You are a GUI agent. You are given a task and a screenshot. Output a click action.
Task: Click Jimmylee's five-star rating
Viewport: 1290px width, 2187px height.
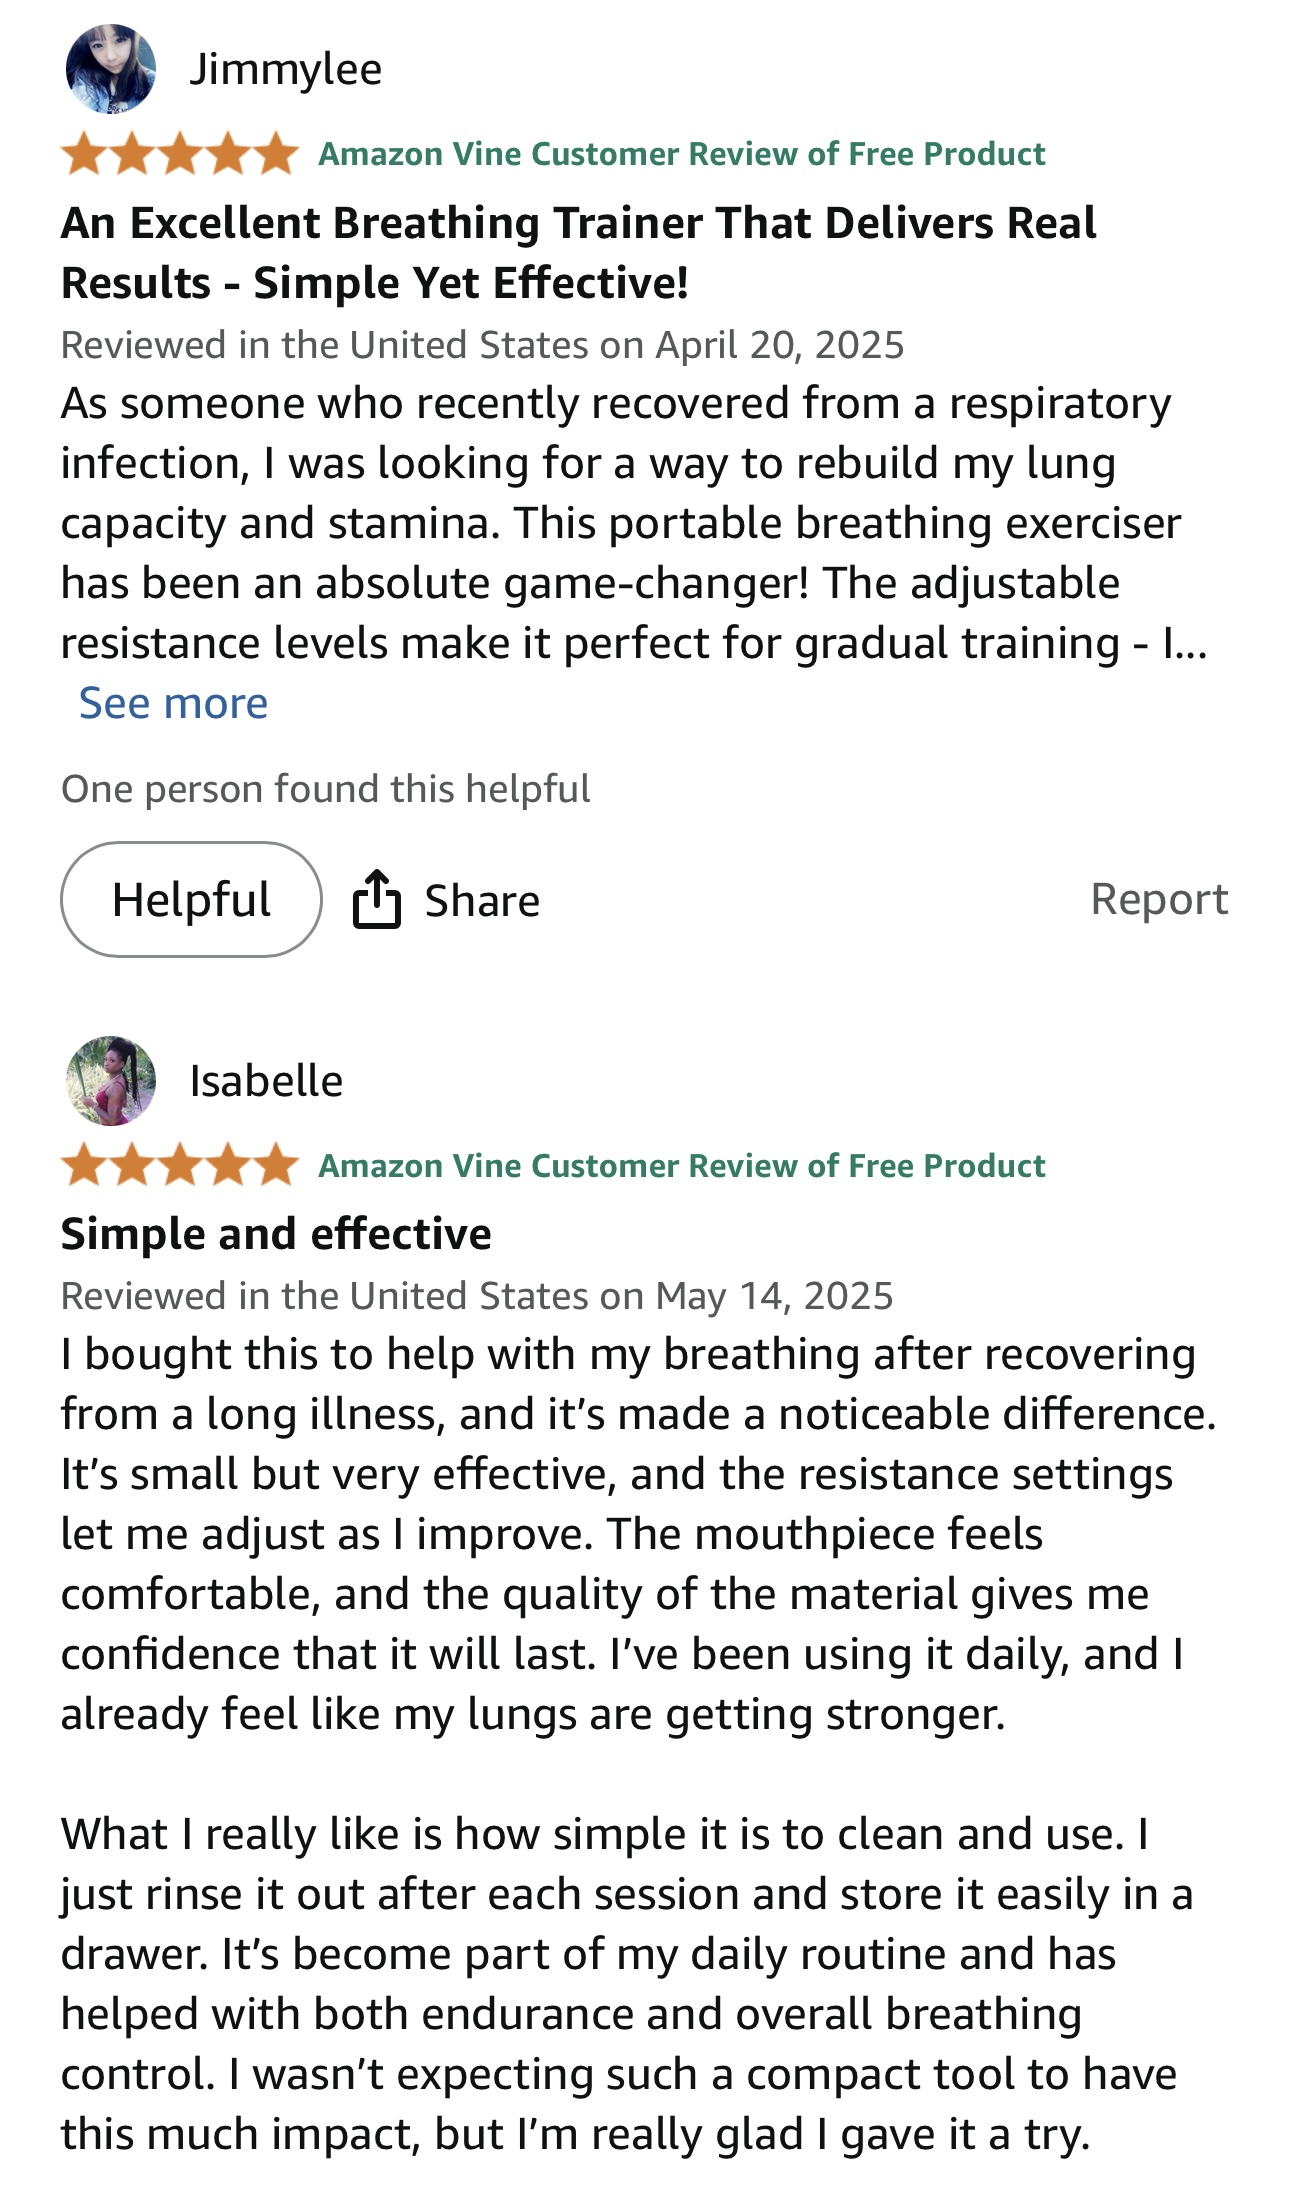180,154
